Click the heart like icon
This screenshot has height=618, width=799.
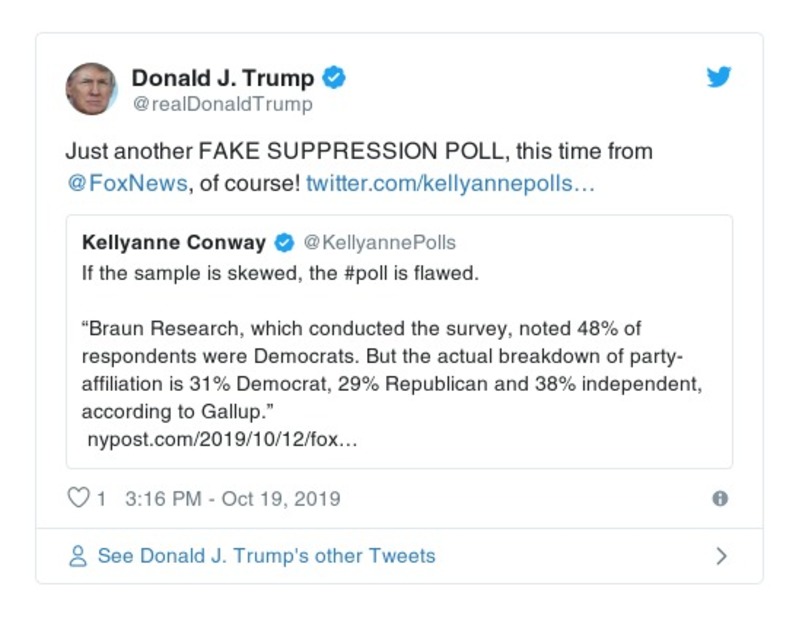click(x=78, y=498)
